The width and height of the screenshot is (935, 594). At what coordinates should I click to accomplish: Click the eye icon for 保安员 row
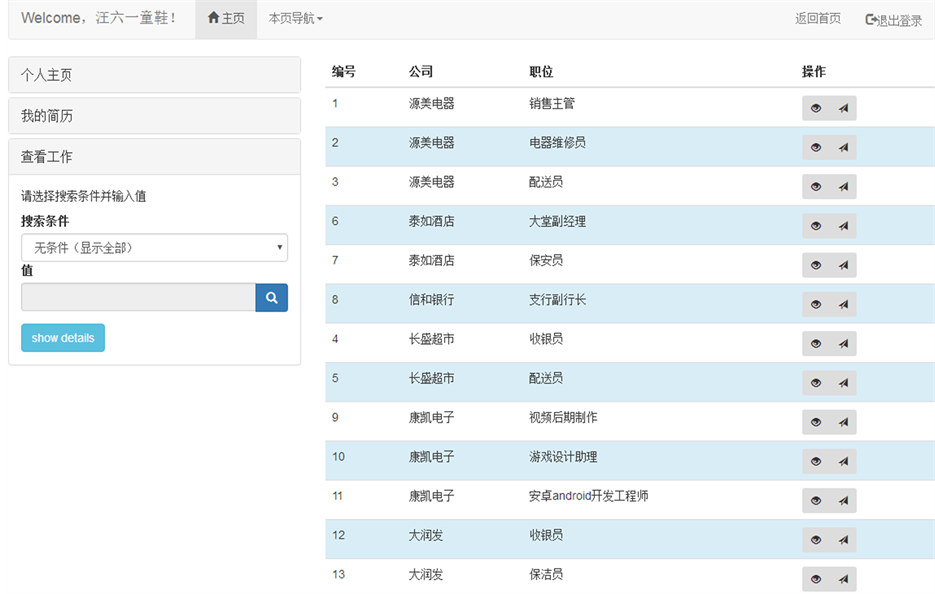(x=816, y=265)
